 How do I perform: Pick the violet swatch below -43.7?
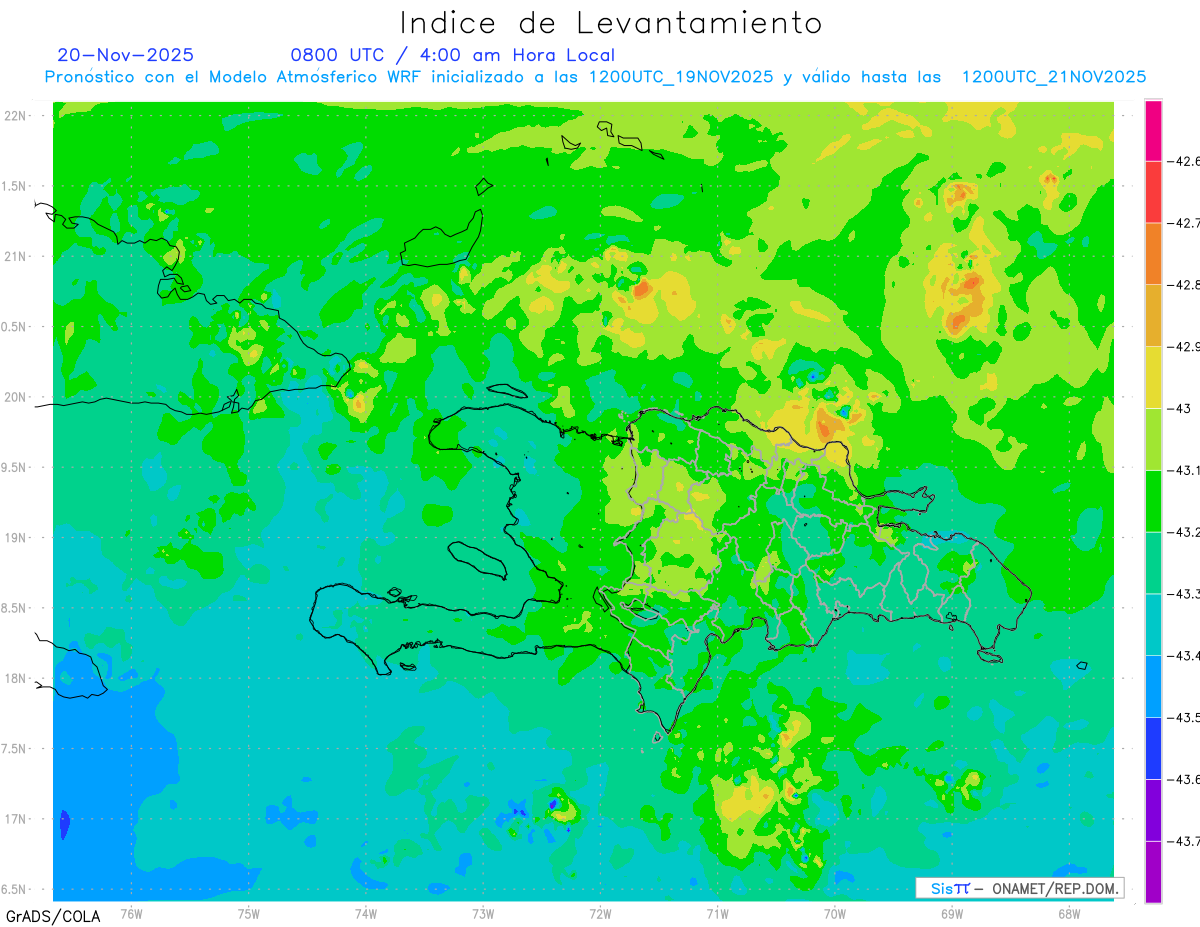[x=1153, y=872]
